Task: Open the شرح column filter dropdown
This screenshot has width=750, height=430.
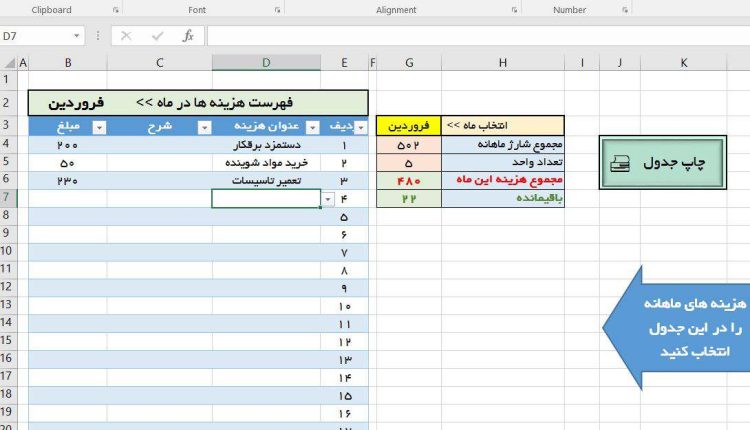Action: [x=204, y=128]
